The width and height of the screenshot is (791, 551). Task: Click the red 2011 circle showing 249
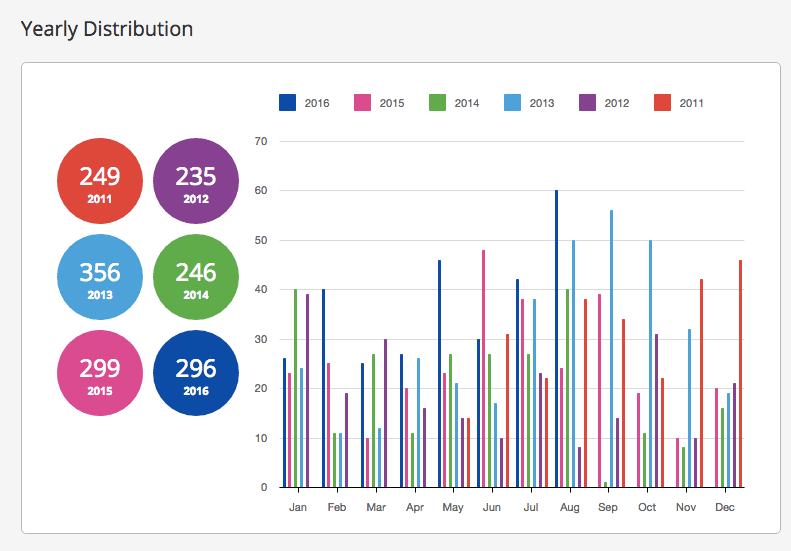(x=100, y=181)
